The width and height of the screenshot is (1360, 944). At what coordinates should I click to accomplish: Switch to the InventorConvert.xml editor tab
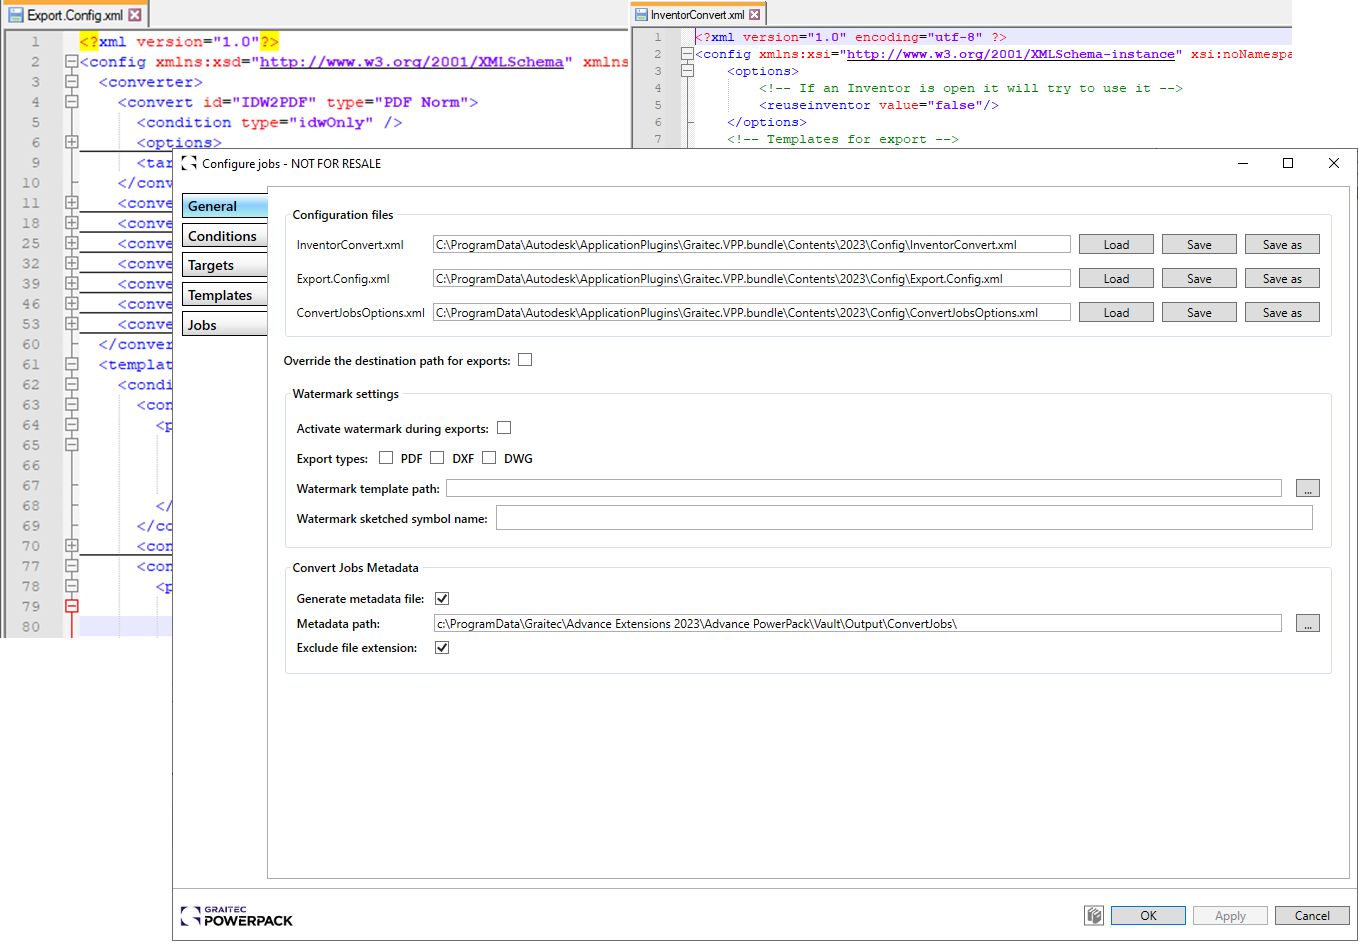tap(698, 15)
